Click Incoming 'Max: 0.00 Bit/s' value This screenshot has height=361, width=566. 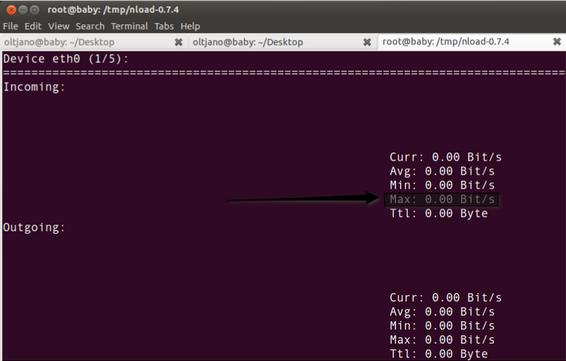[442, 199]
